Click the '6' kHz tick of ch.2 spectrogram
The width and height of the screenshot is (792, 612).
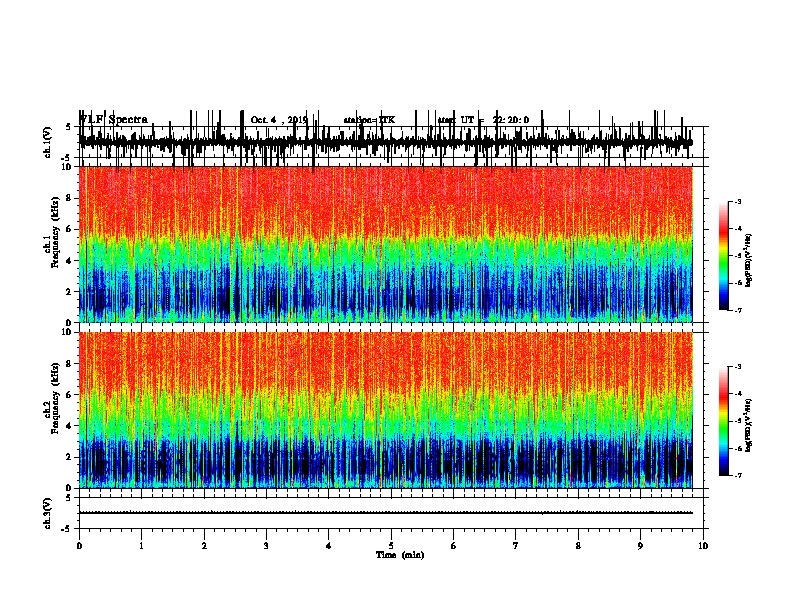pos(69,395)
